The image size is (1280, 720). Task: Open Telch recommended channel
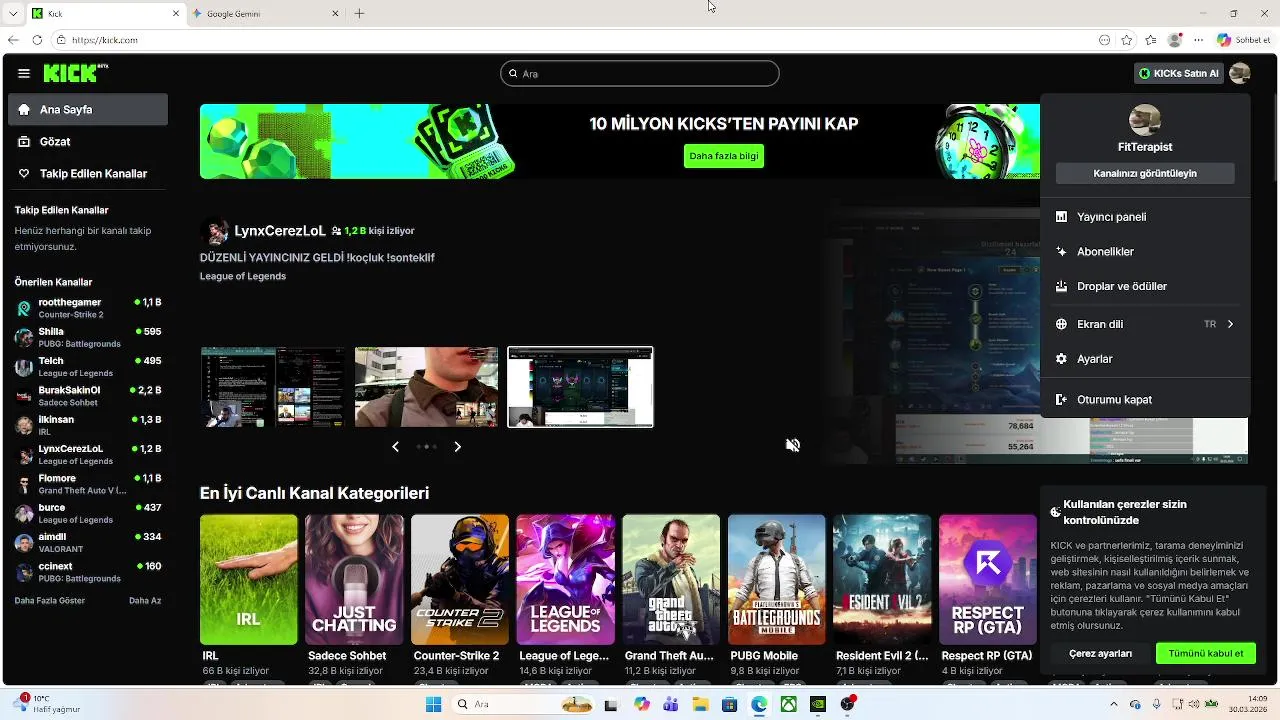[88, 367]
